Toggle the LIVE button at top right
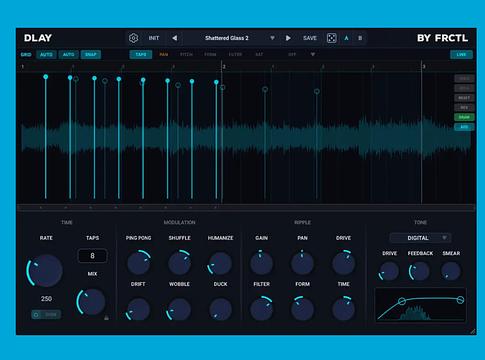This screenshot has width=485, height=360. 461,54
